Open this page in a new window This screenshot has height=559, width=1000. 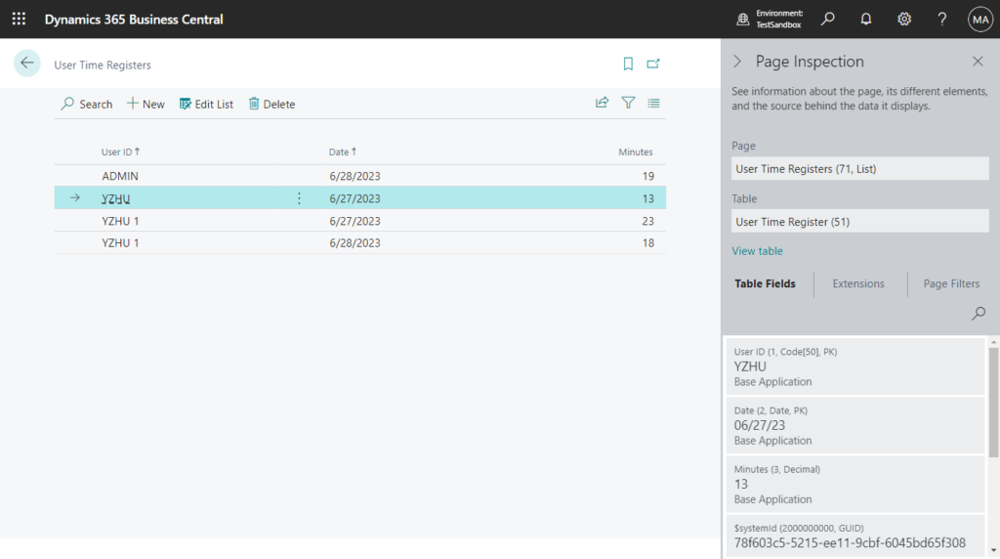[x=653, y=64]
